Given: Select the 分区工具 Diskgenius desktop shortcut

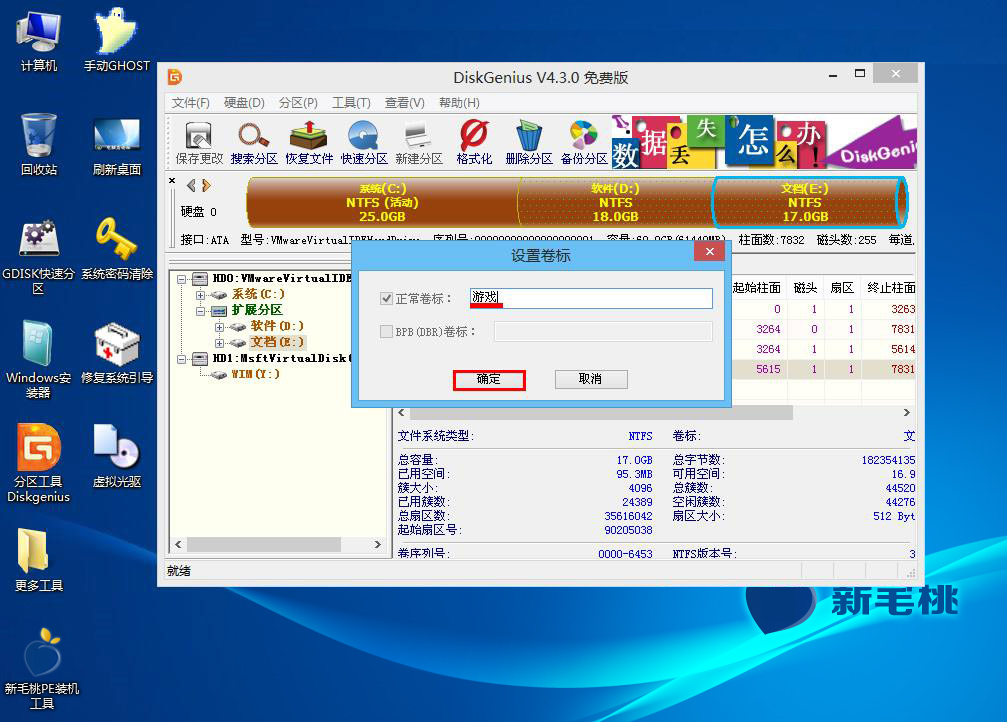Looking at the screenshot, I should point(39,463).
